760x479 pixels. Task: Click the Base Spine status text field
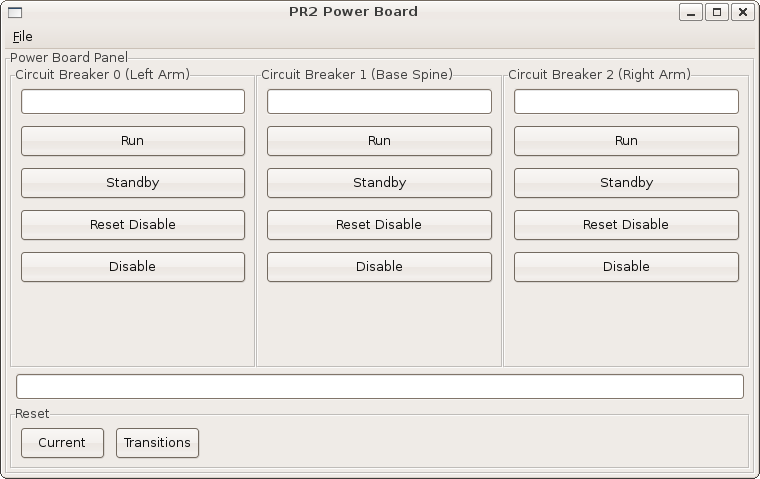pyautogui.click(x=379, y=101)
